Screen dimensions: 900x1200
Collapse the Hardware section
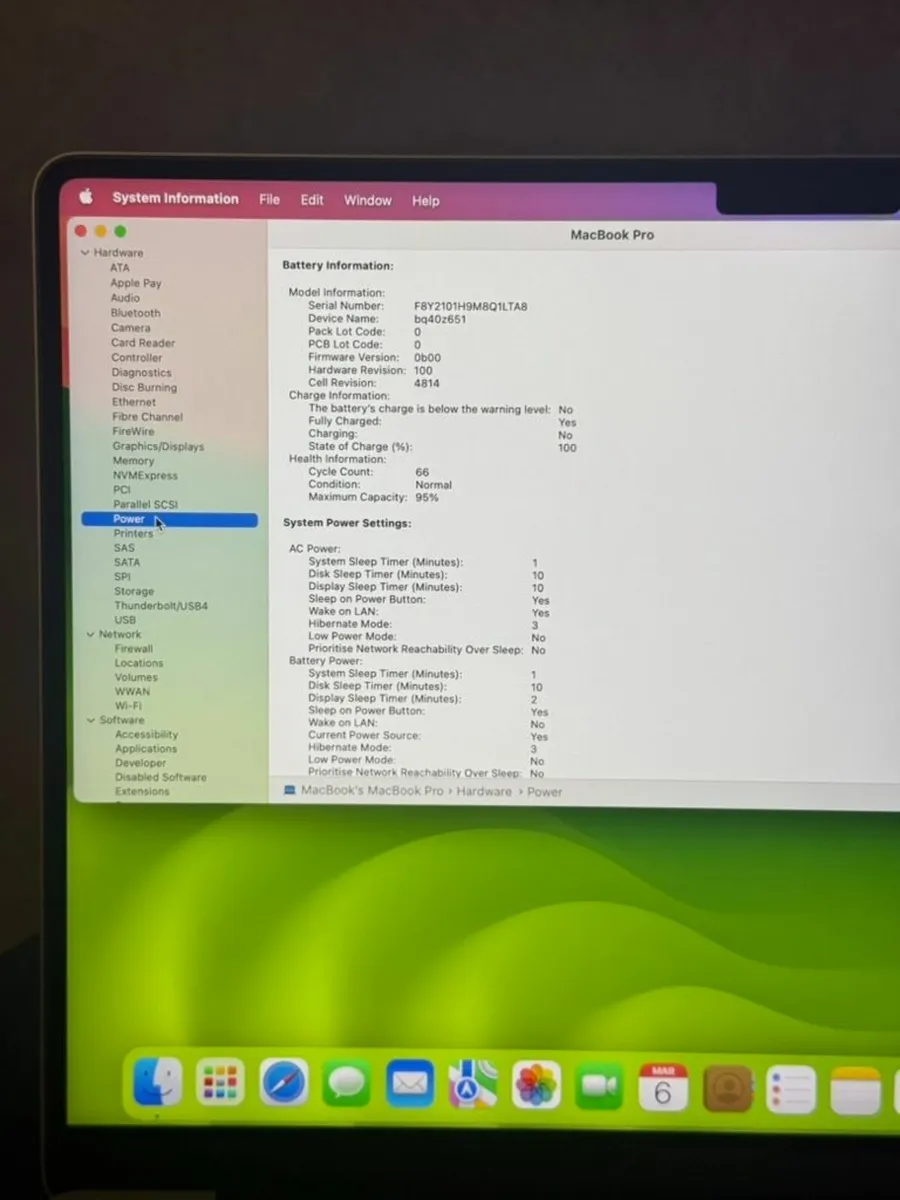[x=85, y=253]
